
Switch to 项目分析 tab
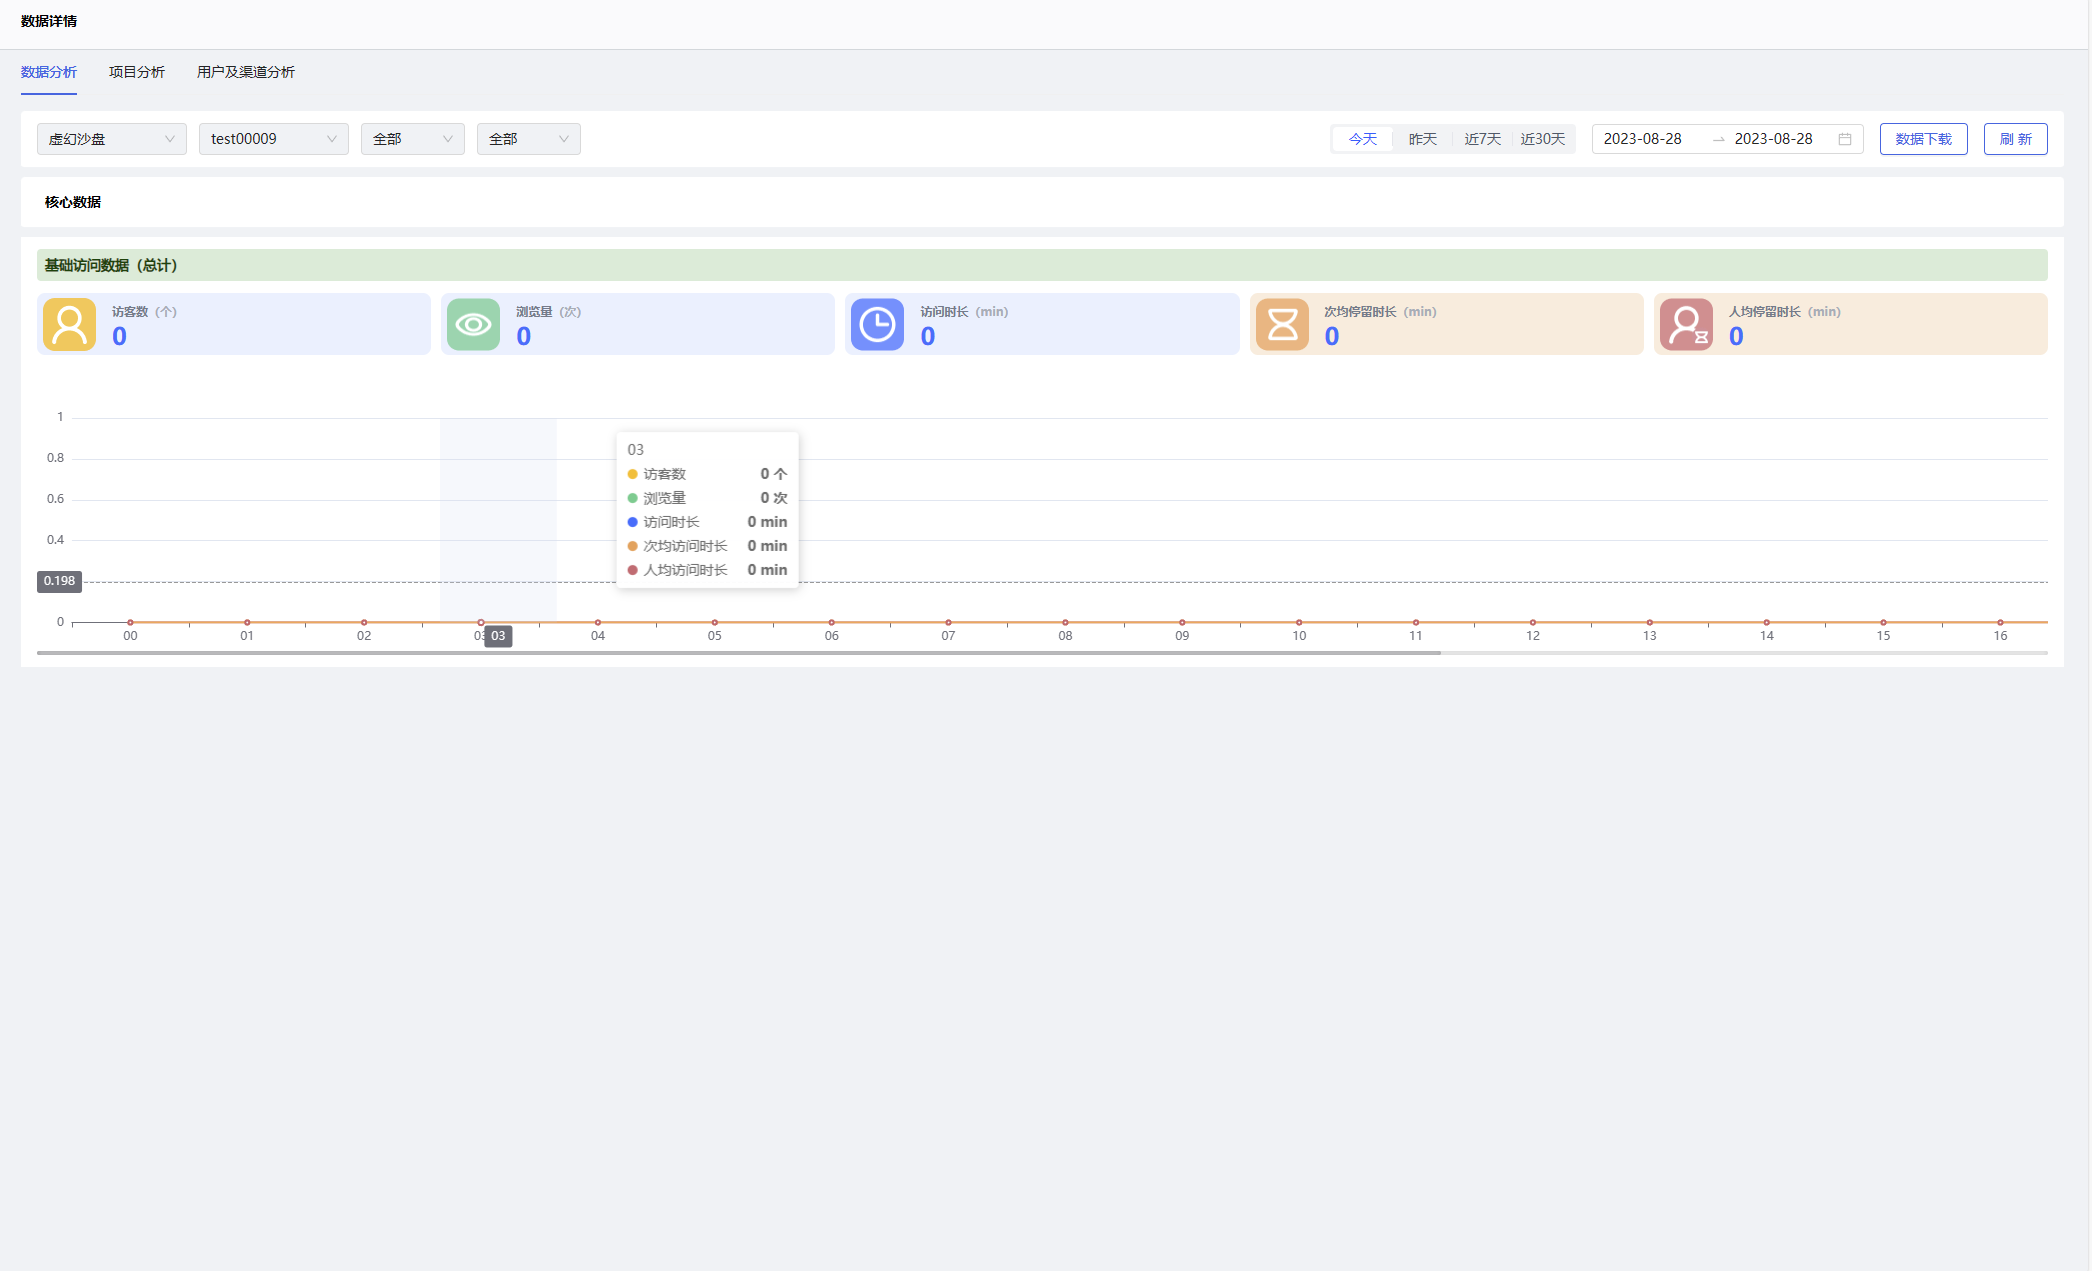coord(137,72)
